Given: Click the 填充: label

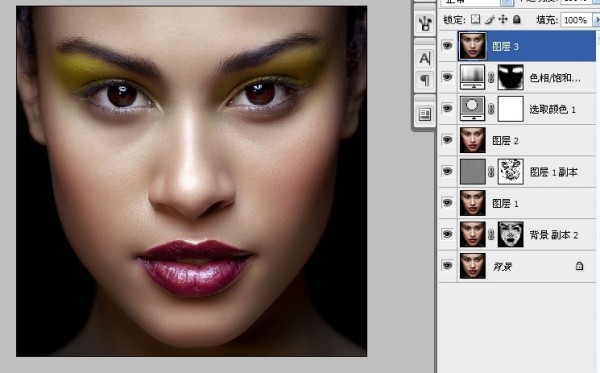Looking at the screenshot, I should click(x=547, y=20).
